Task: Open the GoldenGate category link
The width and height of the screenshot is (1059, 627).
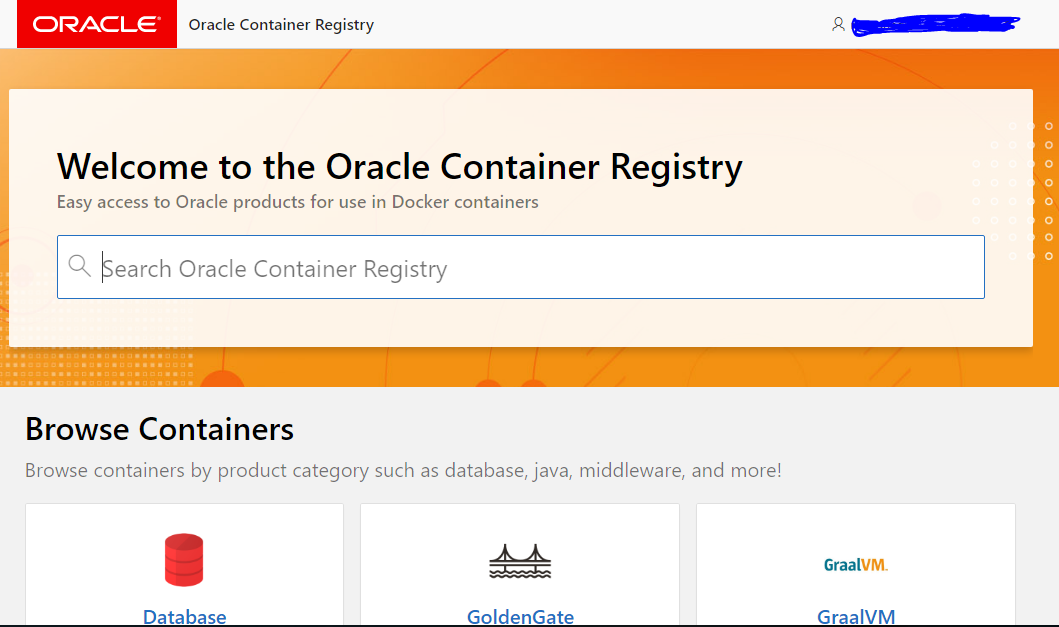Action: pos(520,616)
